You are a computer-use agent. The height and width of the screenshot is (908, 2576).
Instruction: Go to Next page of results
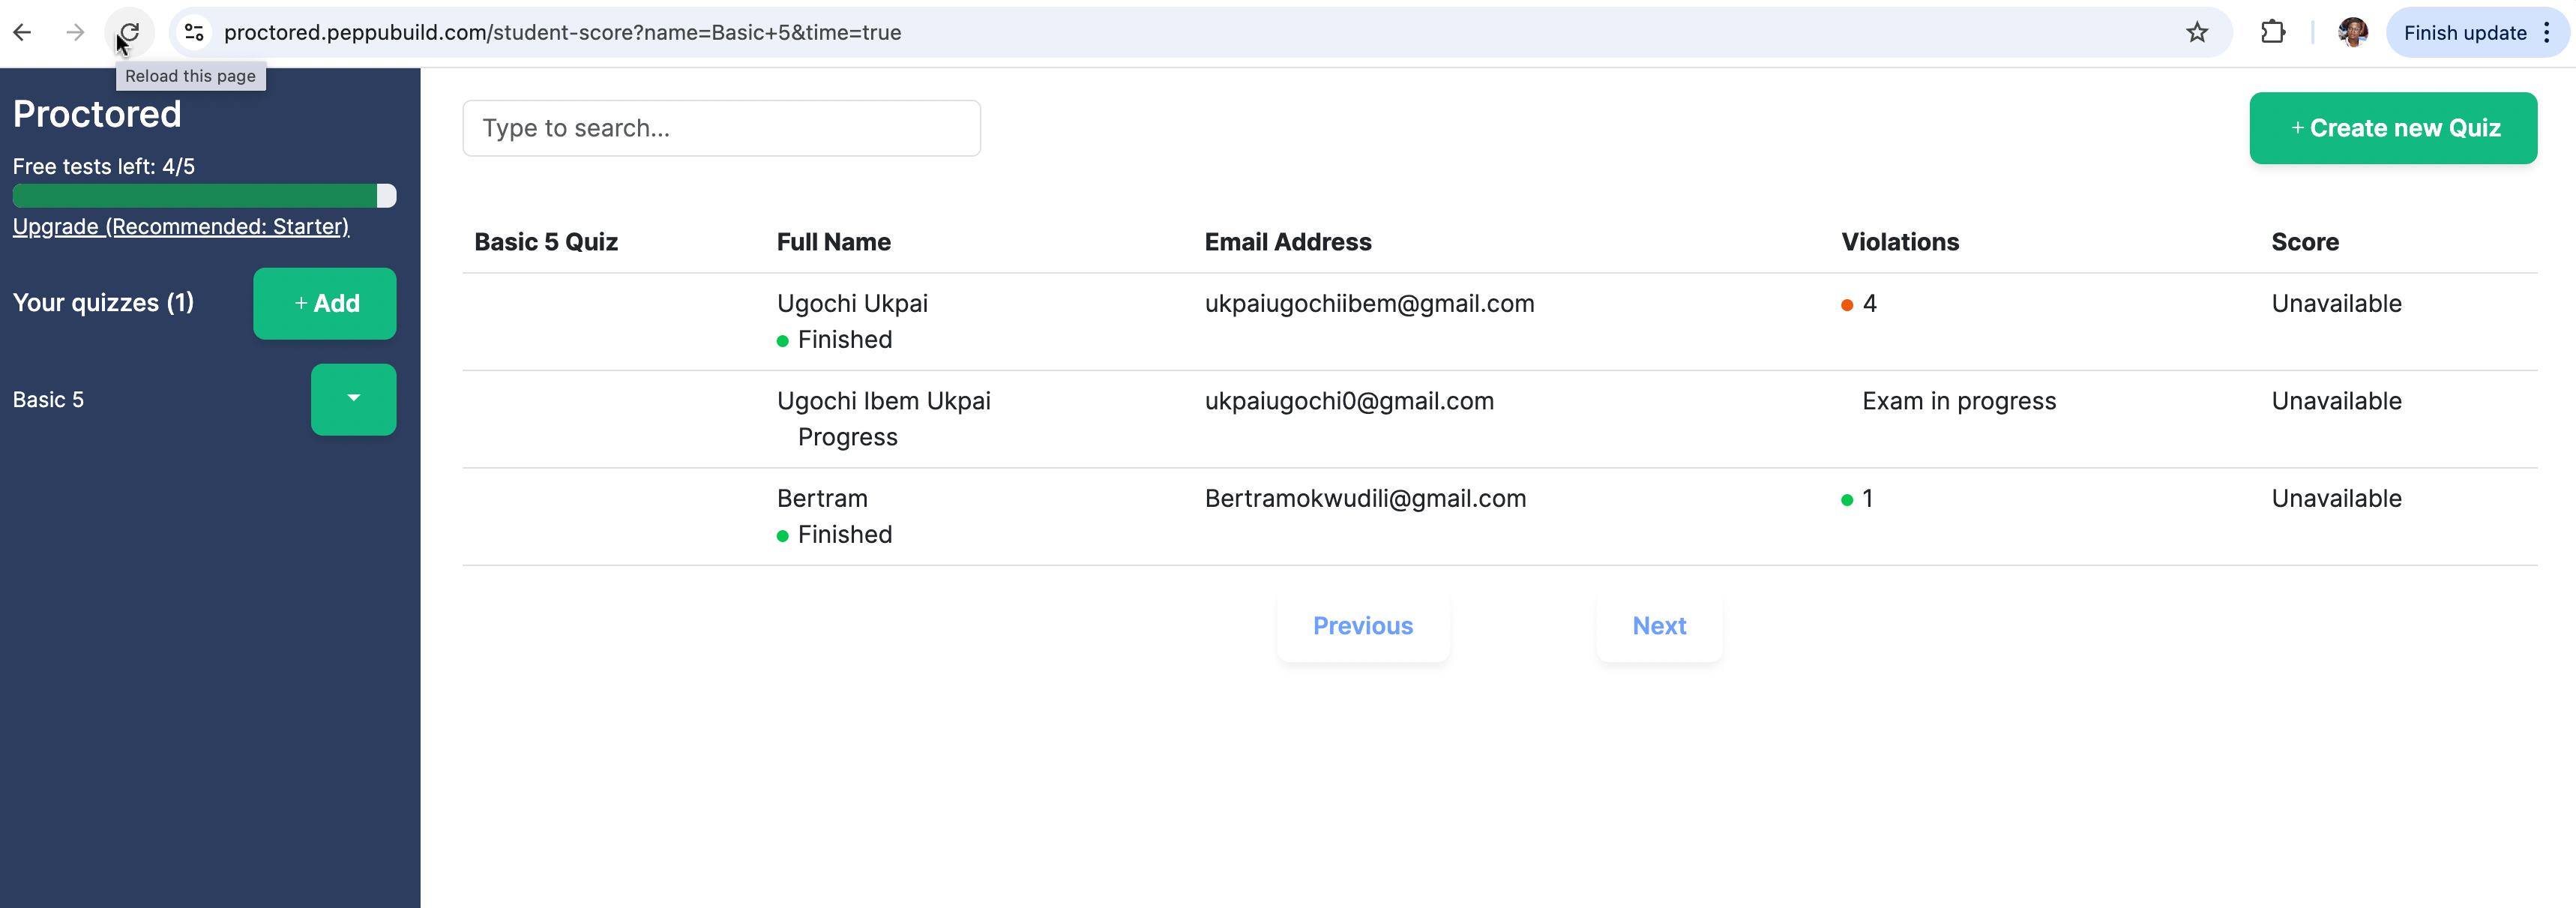coord(1659,626)
